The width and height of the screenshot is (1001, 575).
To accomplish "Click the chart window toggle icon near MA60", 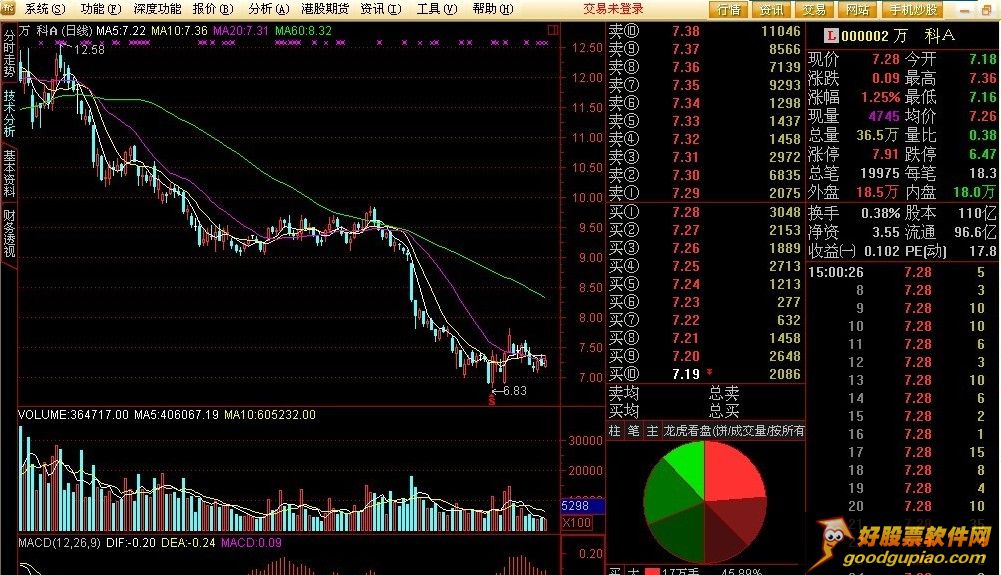I will [x=553, y=30].
